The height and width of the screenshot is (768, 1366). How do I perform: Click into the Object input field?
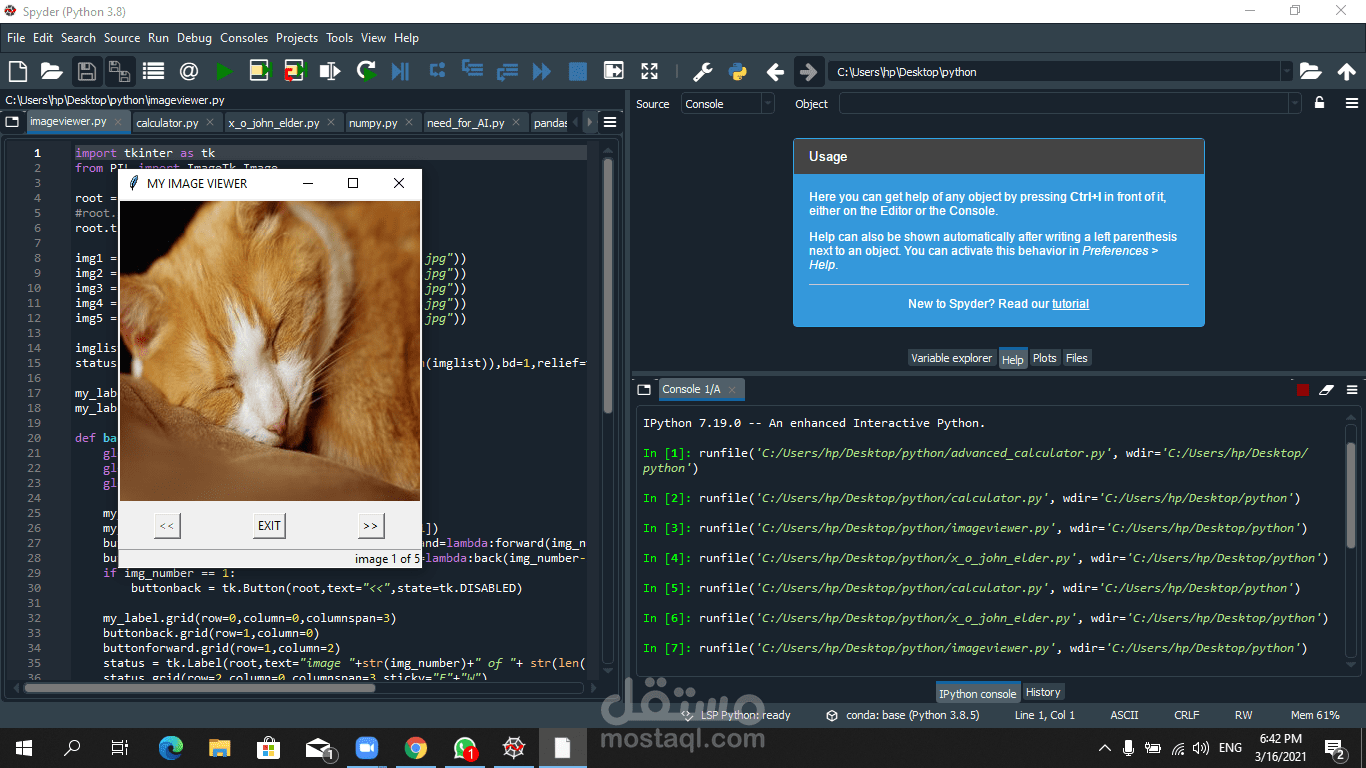pyautogui.click(x=1063, y=103)
